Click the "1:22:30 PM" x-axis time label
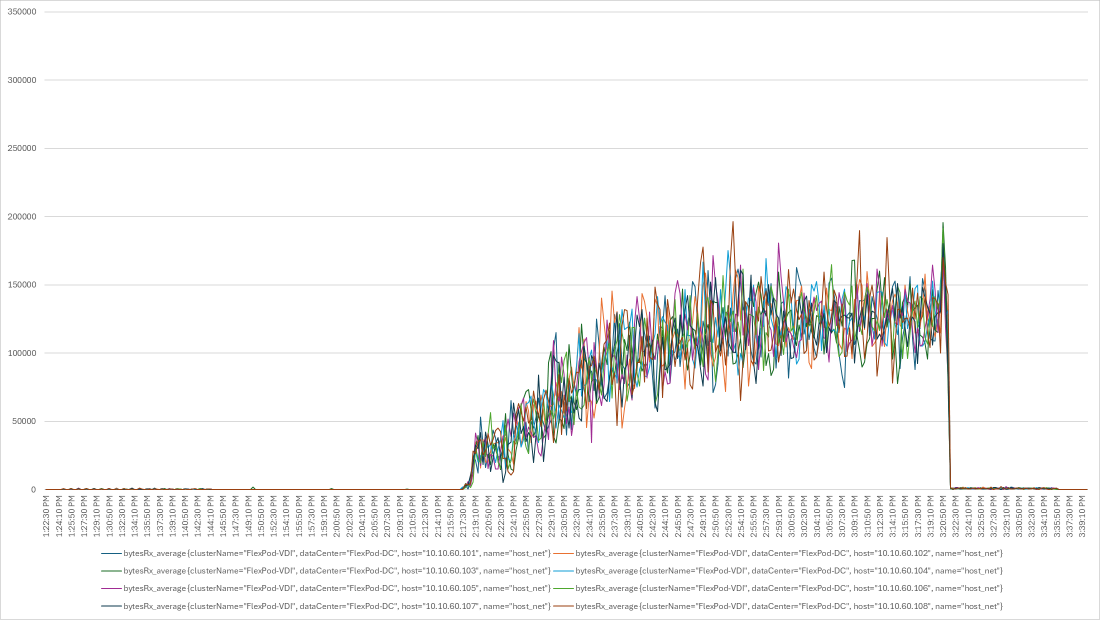Image resolution: width=1100 pixels, height=620 pixels. [x=46, y=518]
